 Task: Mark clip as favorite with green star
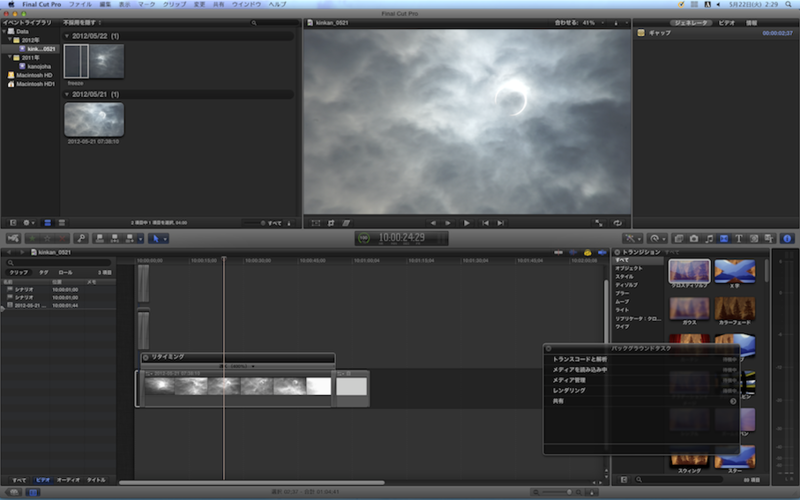tap(32, 238)
